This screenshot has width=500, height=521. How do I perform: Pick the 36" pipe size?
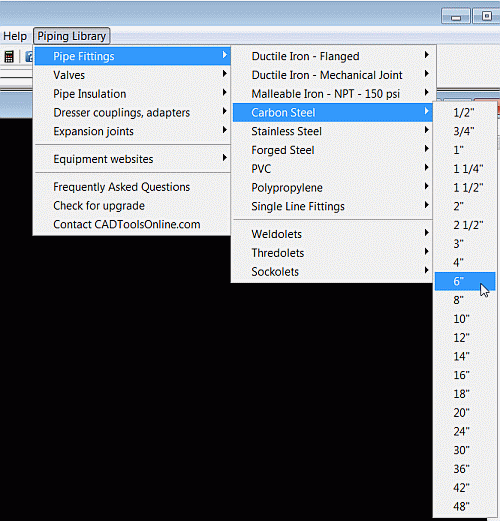click(465, 469)
